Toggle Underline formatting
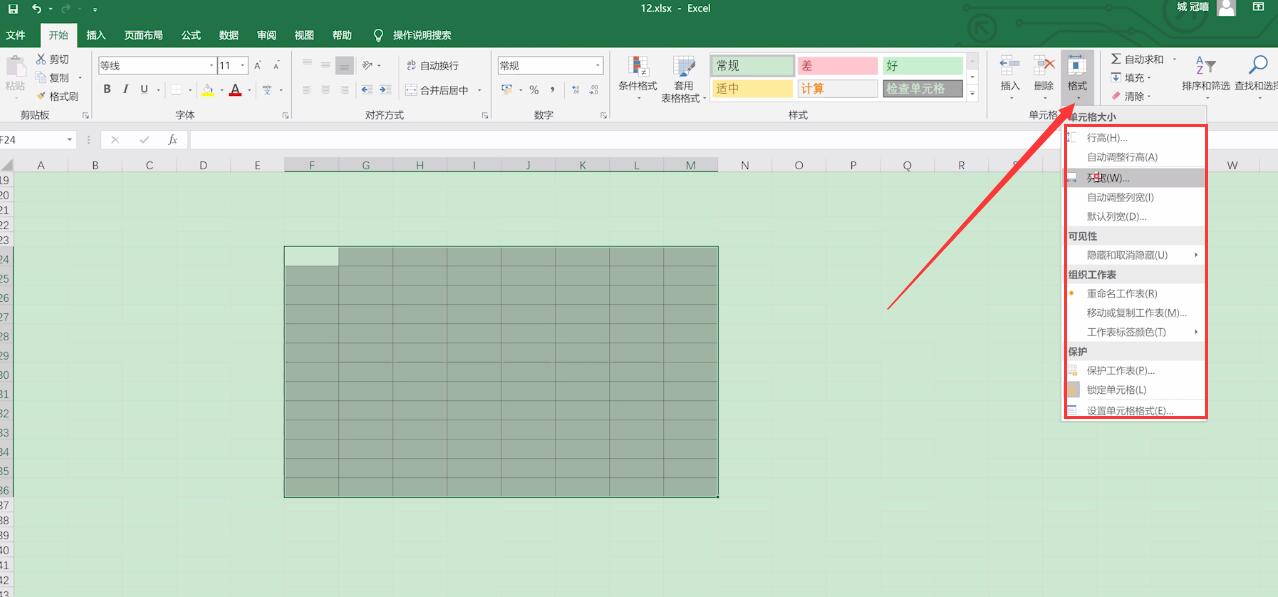This screenshot has height=597, width=1278. 144,89
